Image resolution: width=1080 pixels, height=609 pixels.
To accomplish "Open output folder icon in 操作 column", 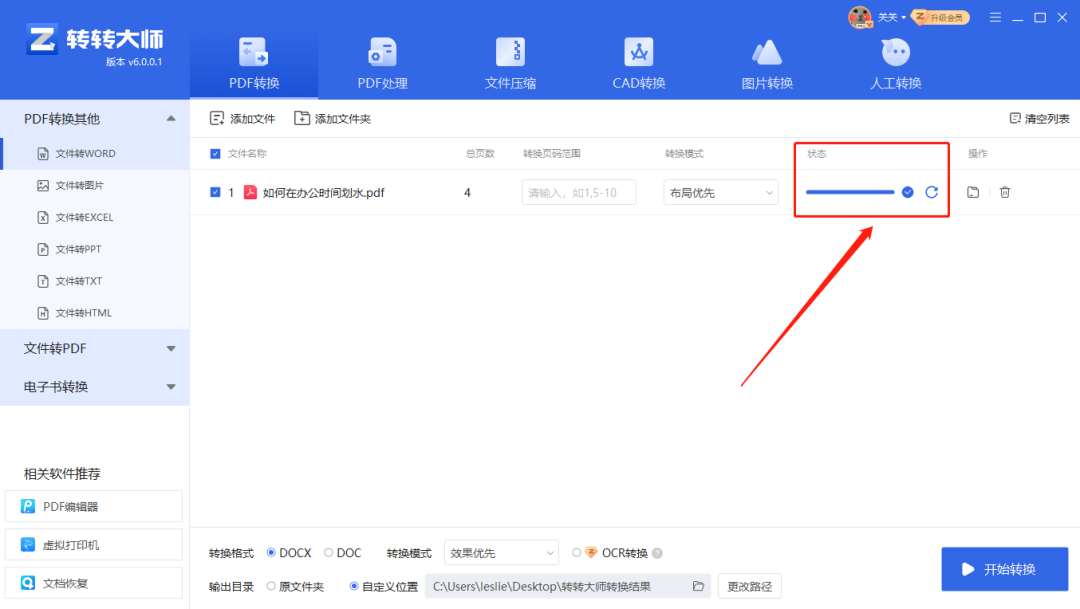I will 973,192.
